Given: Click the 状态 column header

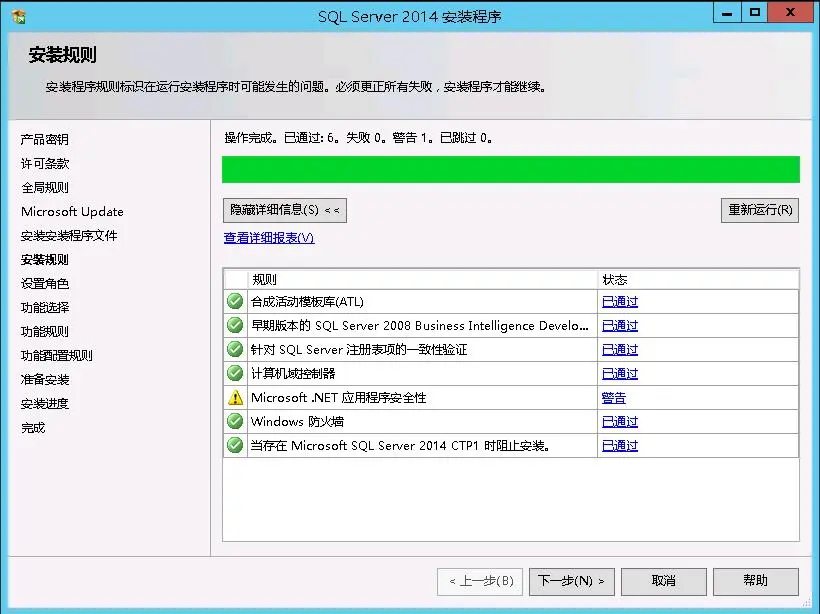Looking at the screenshot, I should point(698,280).
